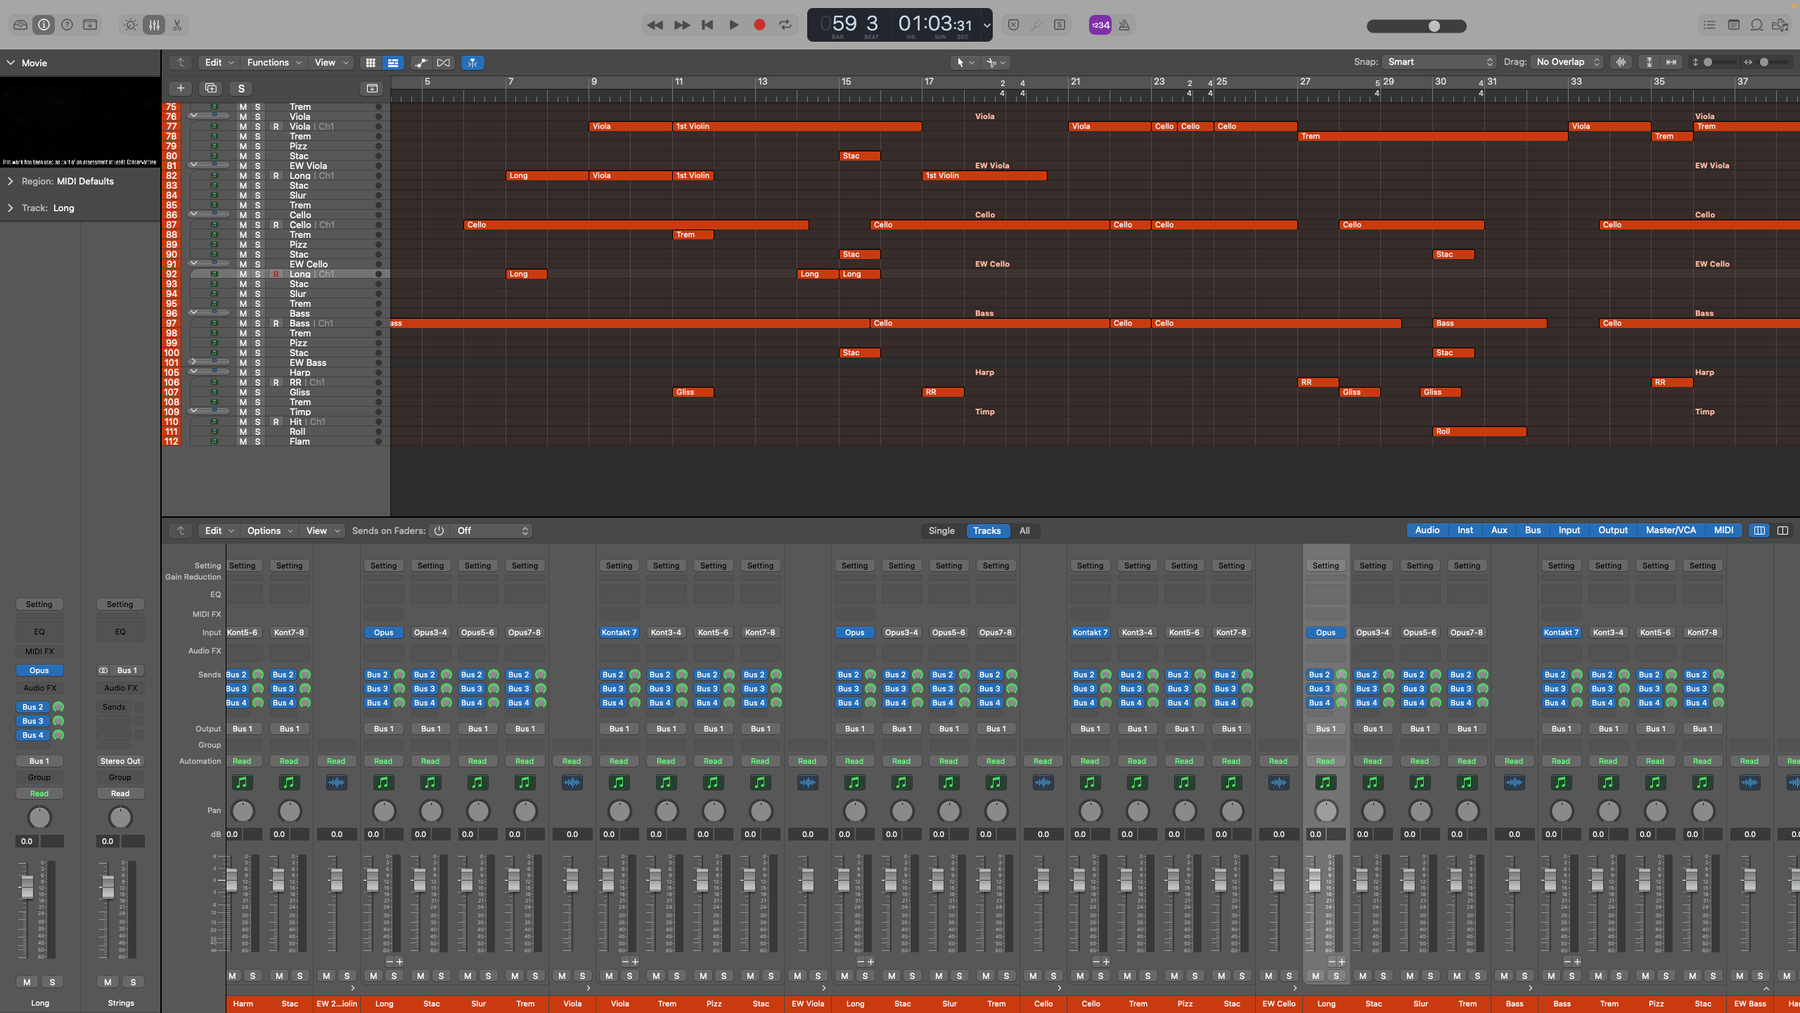Open the Loop Browser
This screenshot has height=1013, width=1800.
coord(1756,25)
